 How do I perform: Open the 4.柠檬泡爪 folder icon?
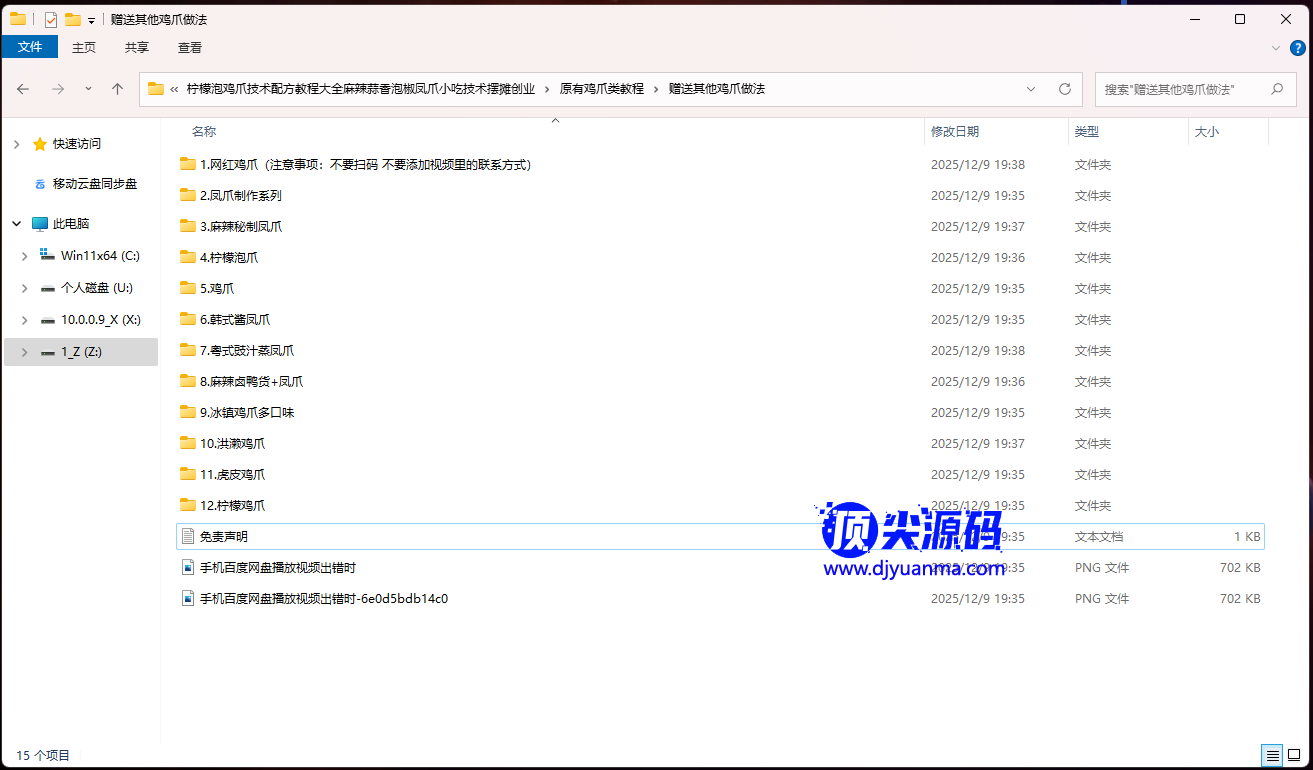(x=188, y=257)
